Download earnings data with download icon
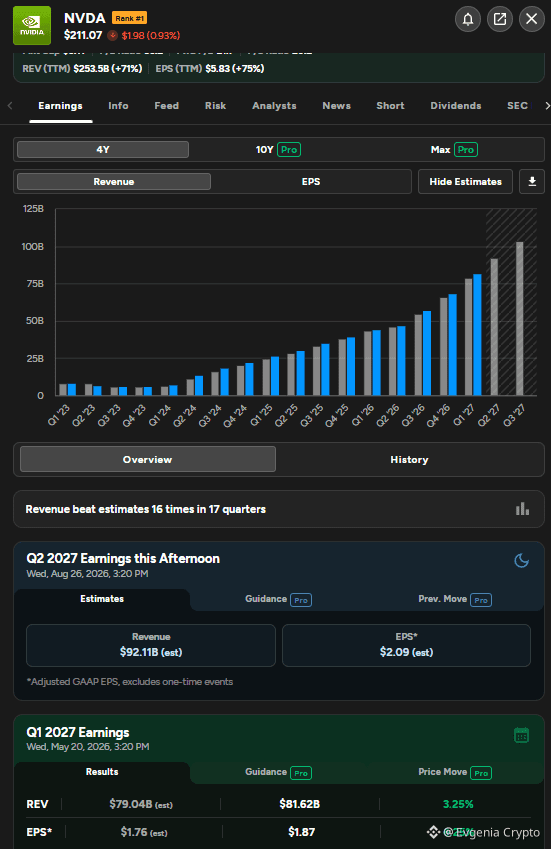This screenshot has width=551, height=849. (x=532, y=181)
